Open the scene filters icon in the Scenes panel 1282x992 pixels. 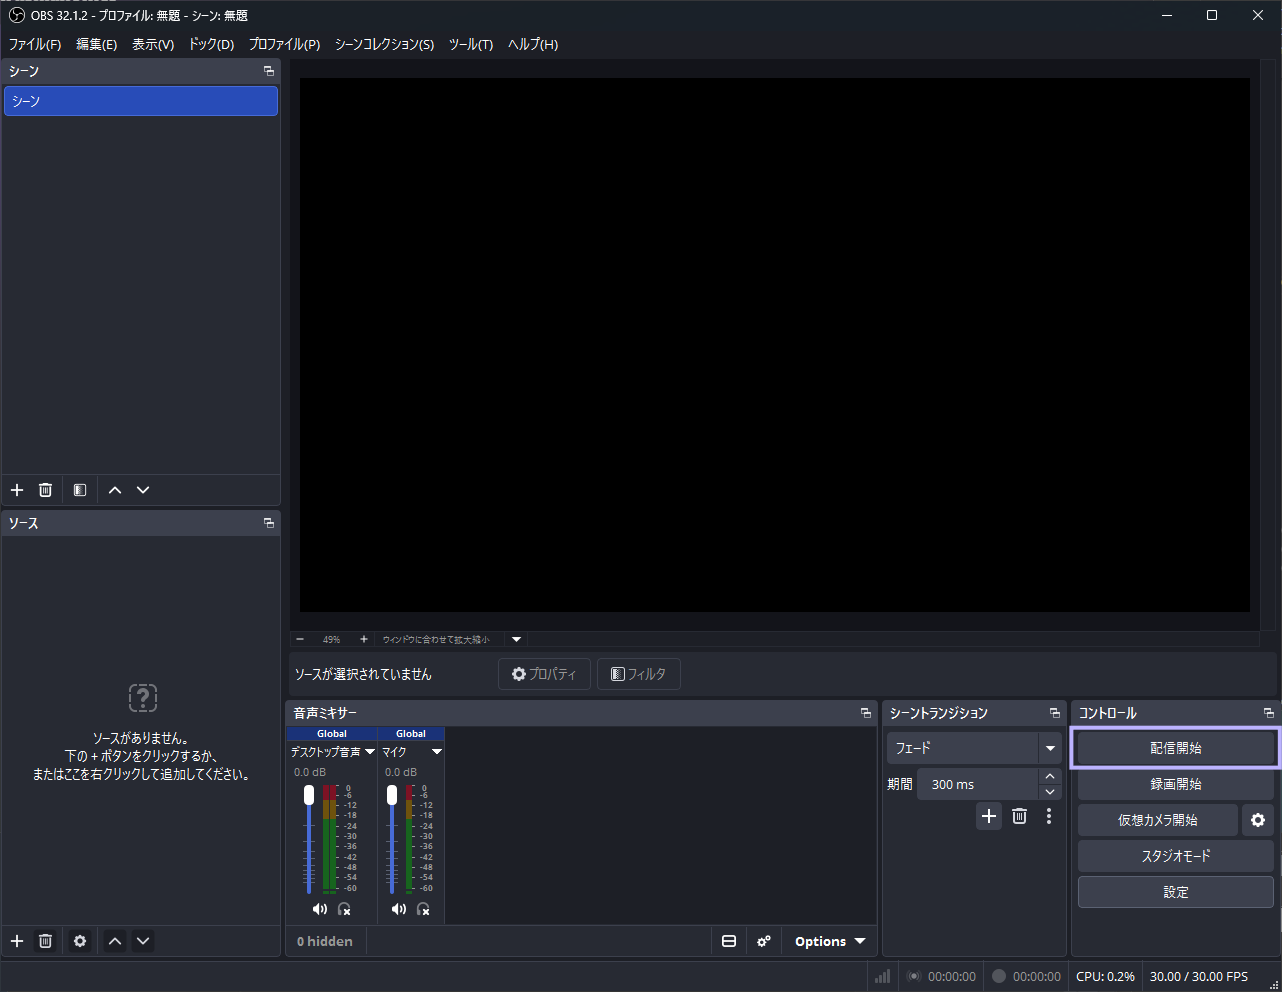80,490
